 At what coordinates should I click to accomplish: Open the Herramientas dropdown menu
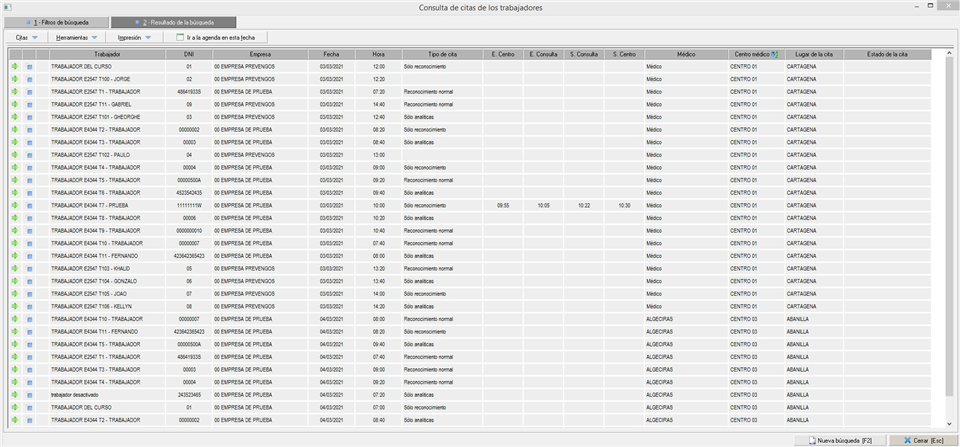click(77, 37)
